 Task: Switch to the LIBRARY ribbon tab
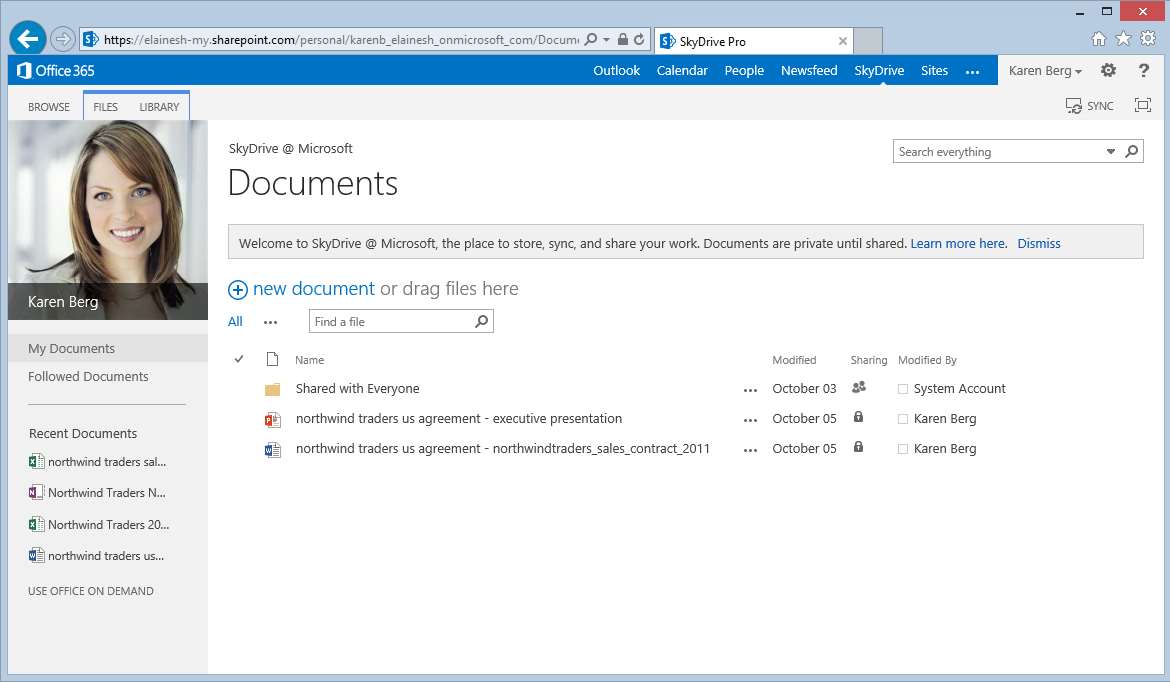pyautogui.click(x=159, y=107)
